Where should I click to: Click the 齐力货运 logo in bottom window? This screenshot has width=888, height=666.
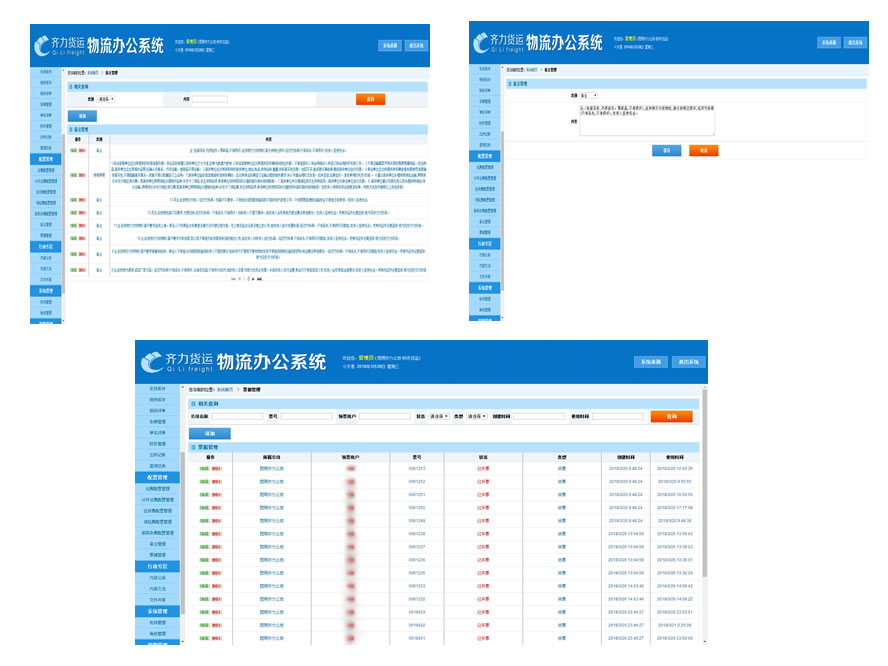178,361
